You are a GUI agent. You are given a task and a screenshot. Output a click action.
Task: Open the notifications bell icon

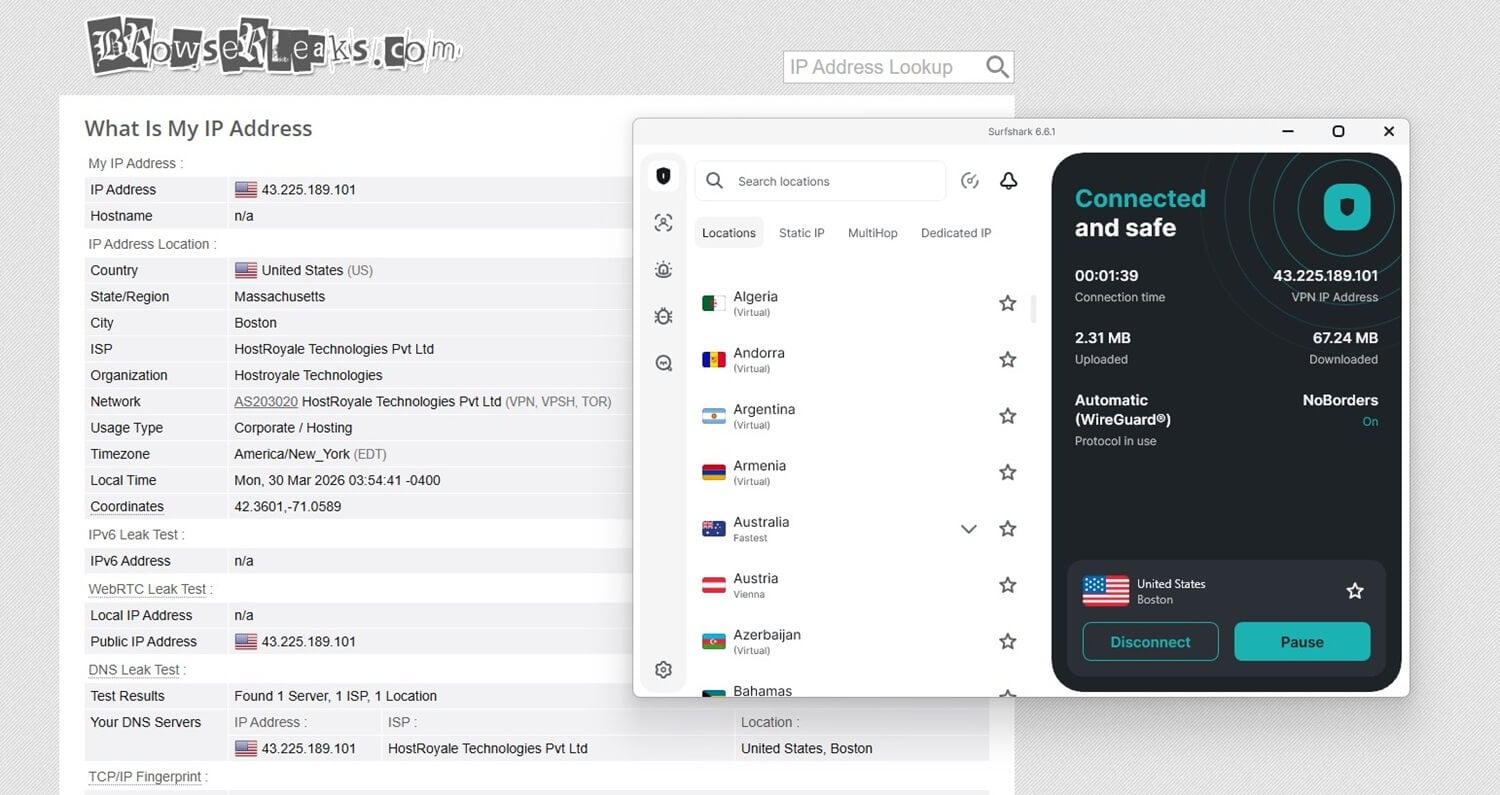click(x=1008, y=181)
